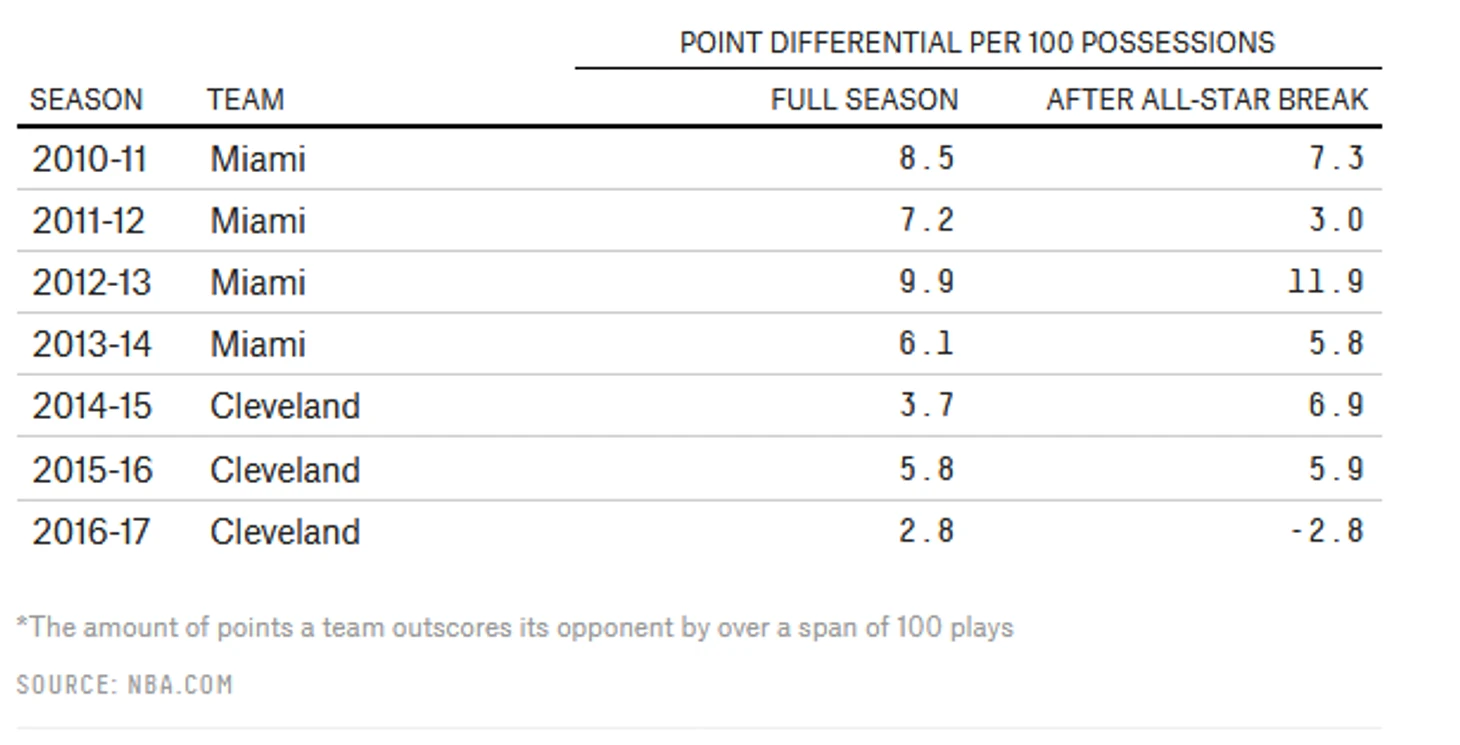Click the footnote about points outscored
The height and width of the screenshot is (745, 1460).
tap(515, 628)
